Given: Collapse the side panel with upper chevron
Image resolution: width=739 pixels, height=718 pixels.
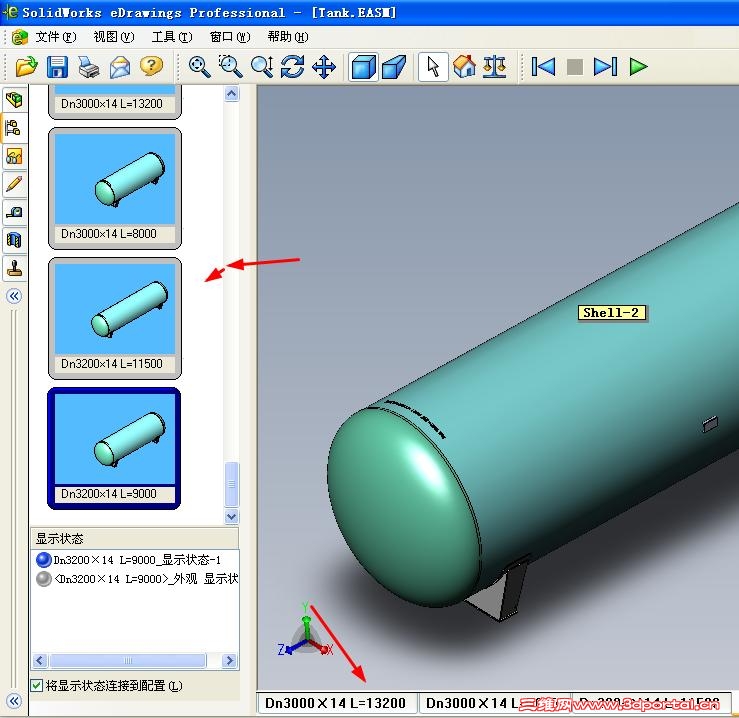Looking at the screenshot, I should click(x=14, y=296).
